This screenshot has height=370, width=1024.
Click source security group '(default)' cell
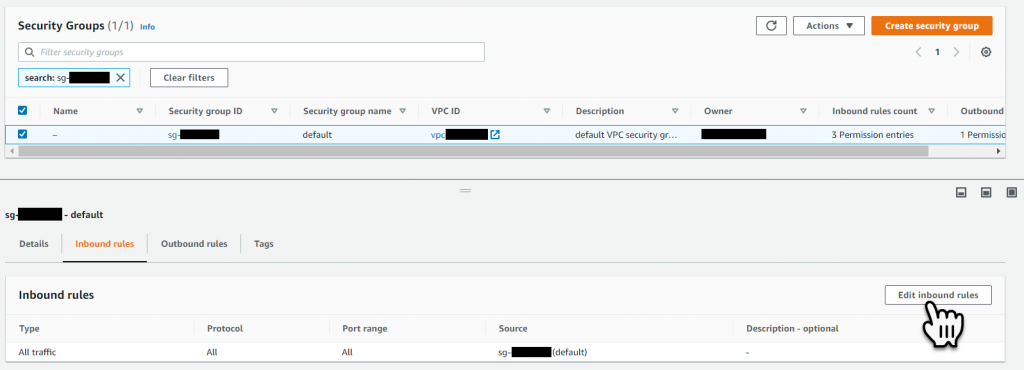click(x=543, y=352)
